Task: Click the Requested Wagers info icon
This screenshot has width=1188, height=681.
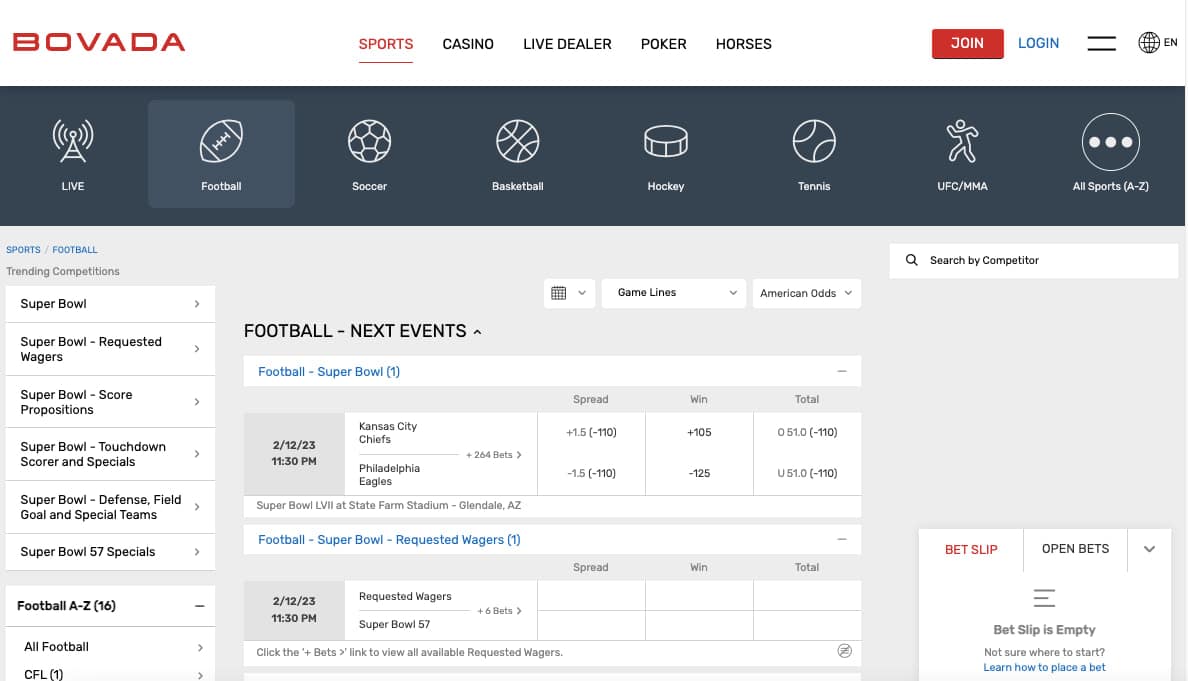Action: click(x=845, y=651)
